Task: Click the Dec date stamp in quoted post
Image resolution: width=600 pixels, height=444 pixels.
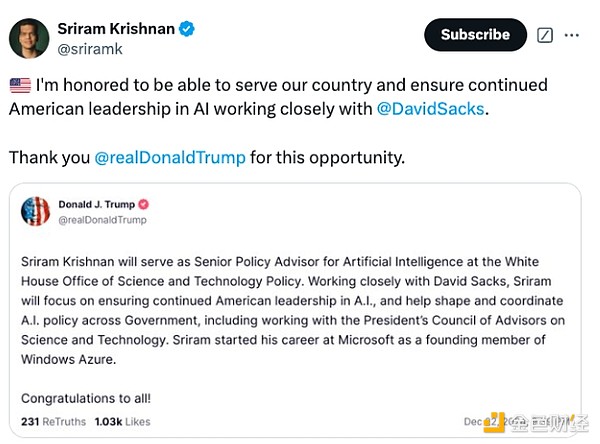Action: pos(472,424)
